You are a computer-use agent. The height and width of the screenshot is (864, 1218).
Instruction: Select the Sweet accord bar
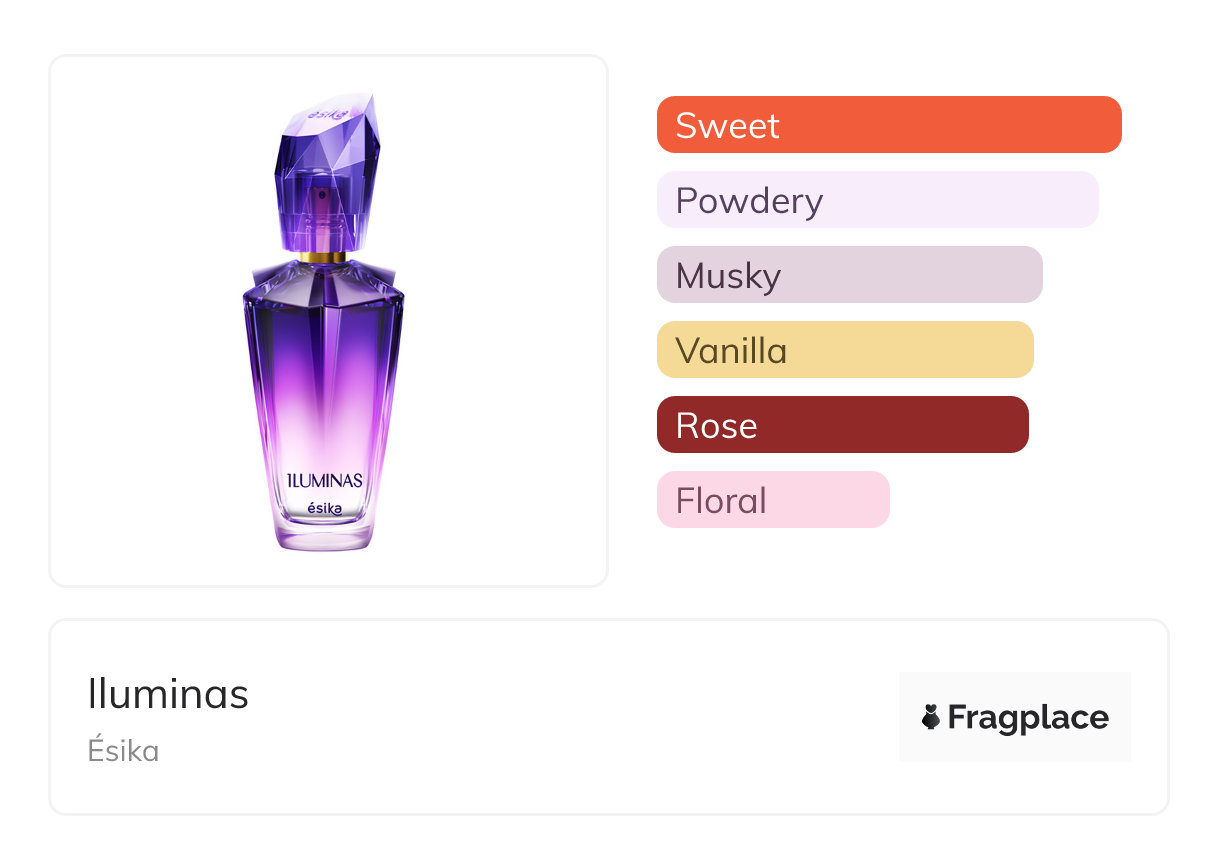(889, 125)
